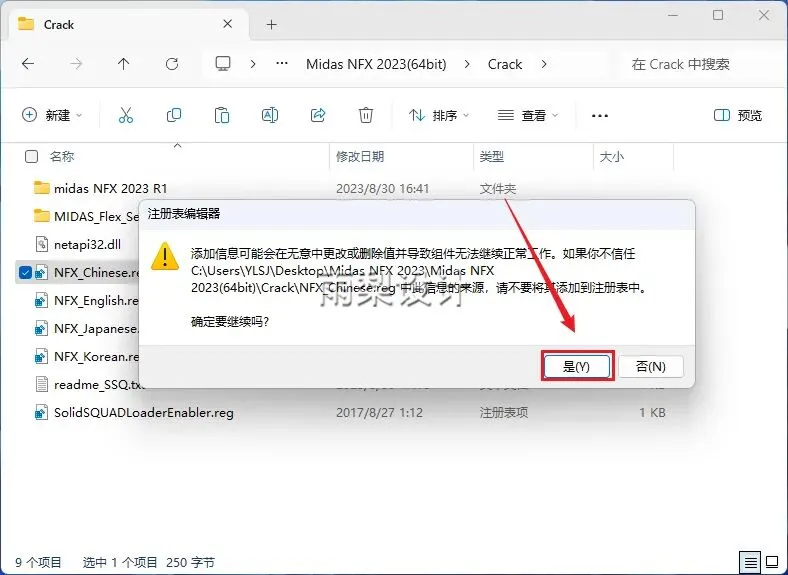The width and height of the screenshot is (788, 575).
Task: Toggle the 预览 preview pane
Action: pos(738,115)
